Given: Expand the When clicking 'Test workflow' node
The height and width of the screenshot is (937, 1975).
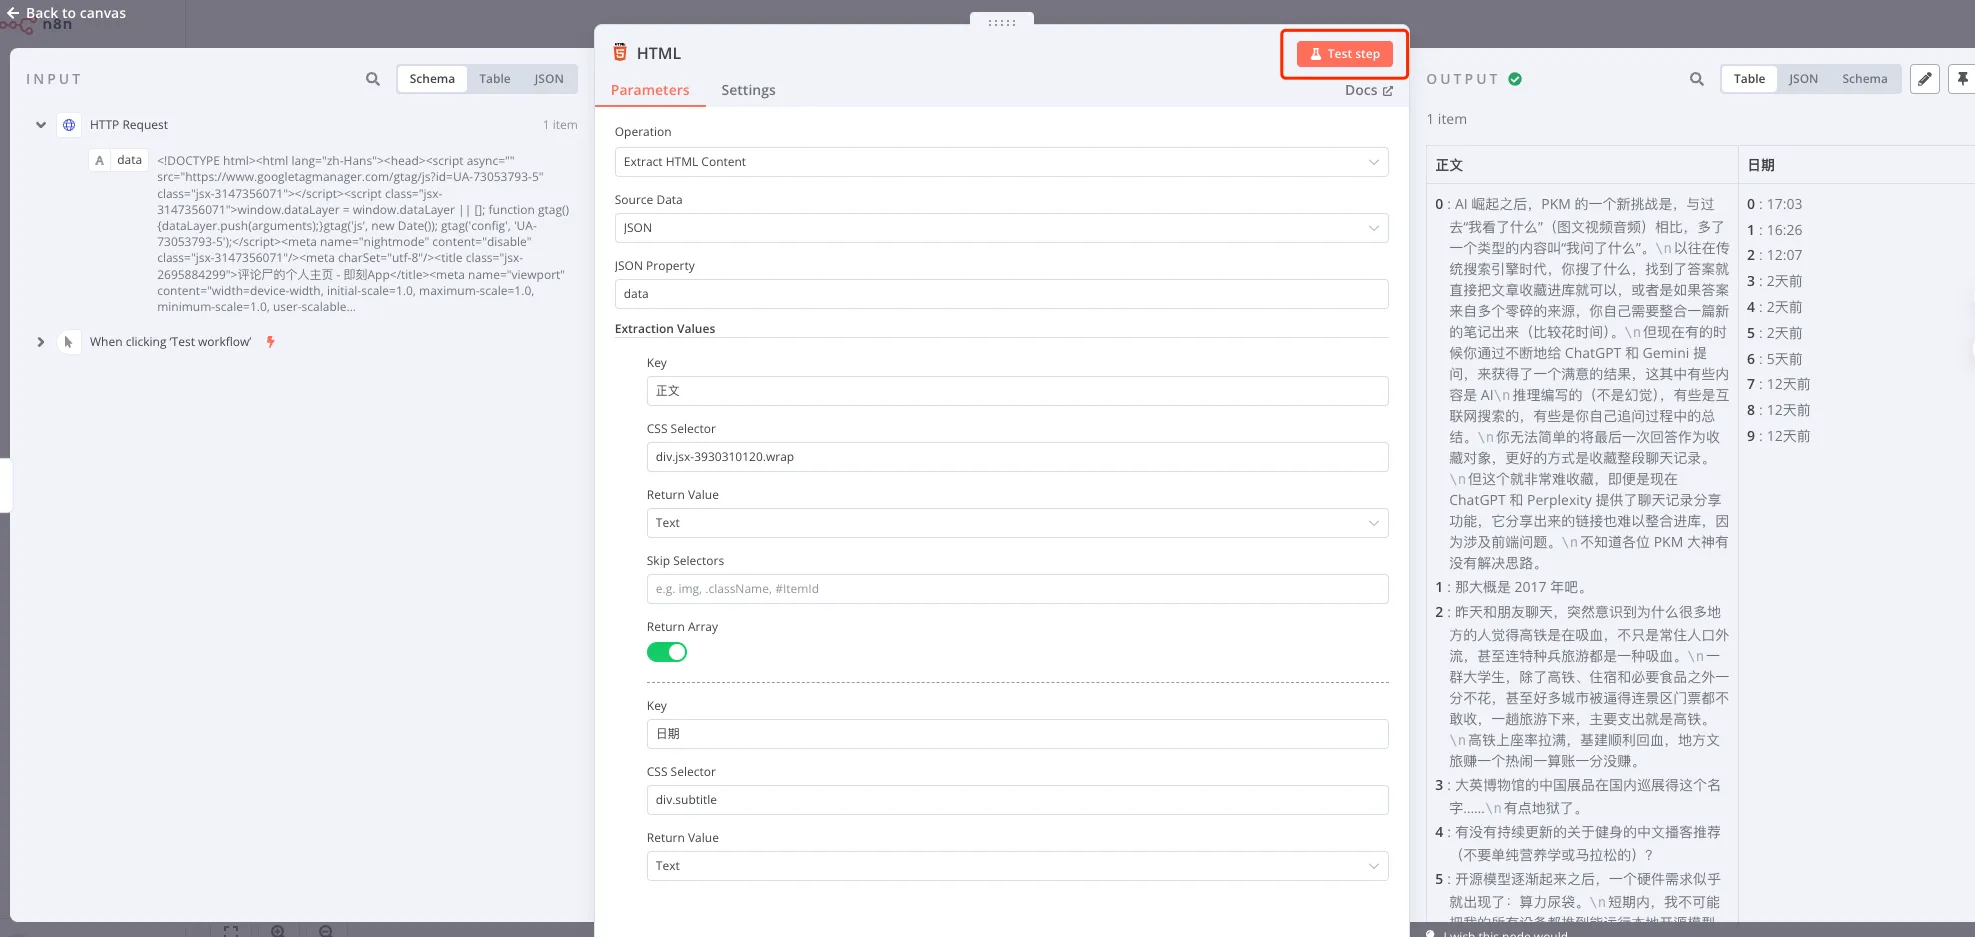Looking at the screenshot, I should tap(41, 342).
